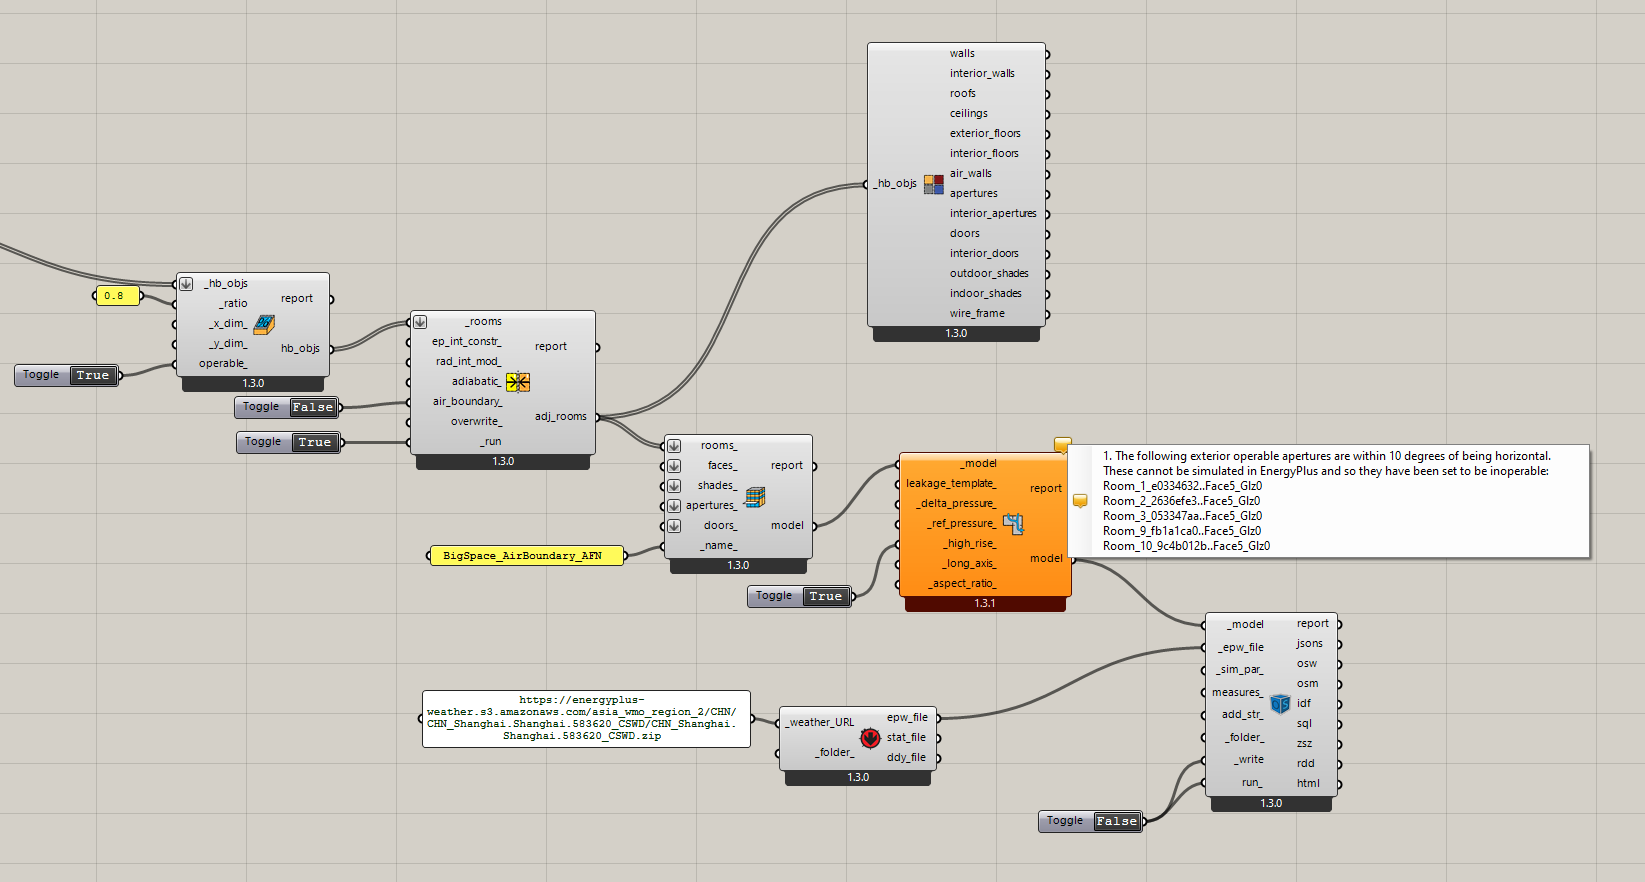Click the leakage_template_ input label

(x=951, y=484)
